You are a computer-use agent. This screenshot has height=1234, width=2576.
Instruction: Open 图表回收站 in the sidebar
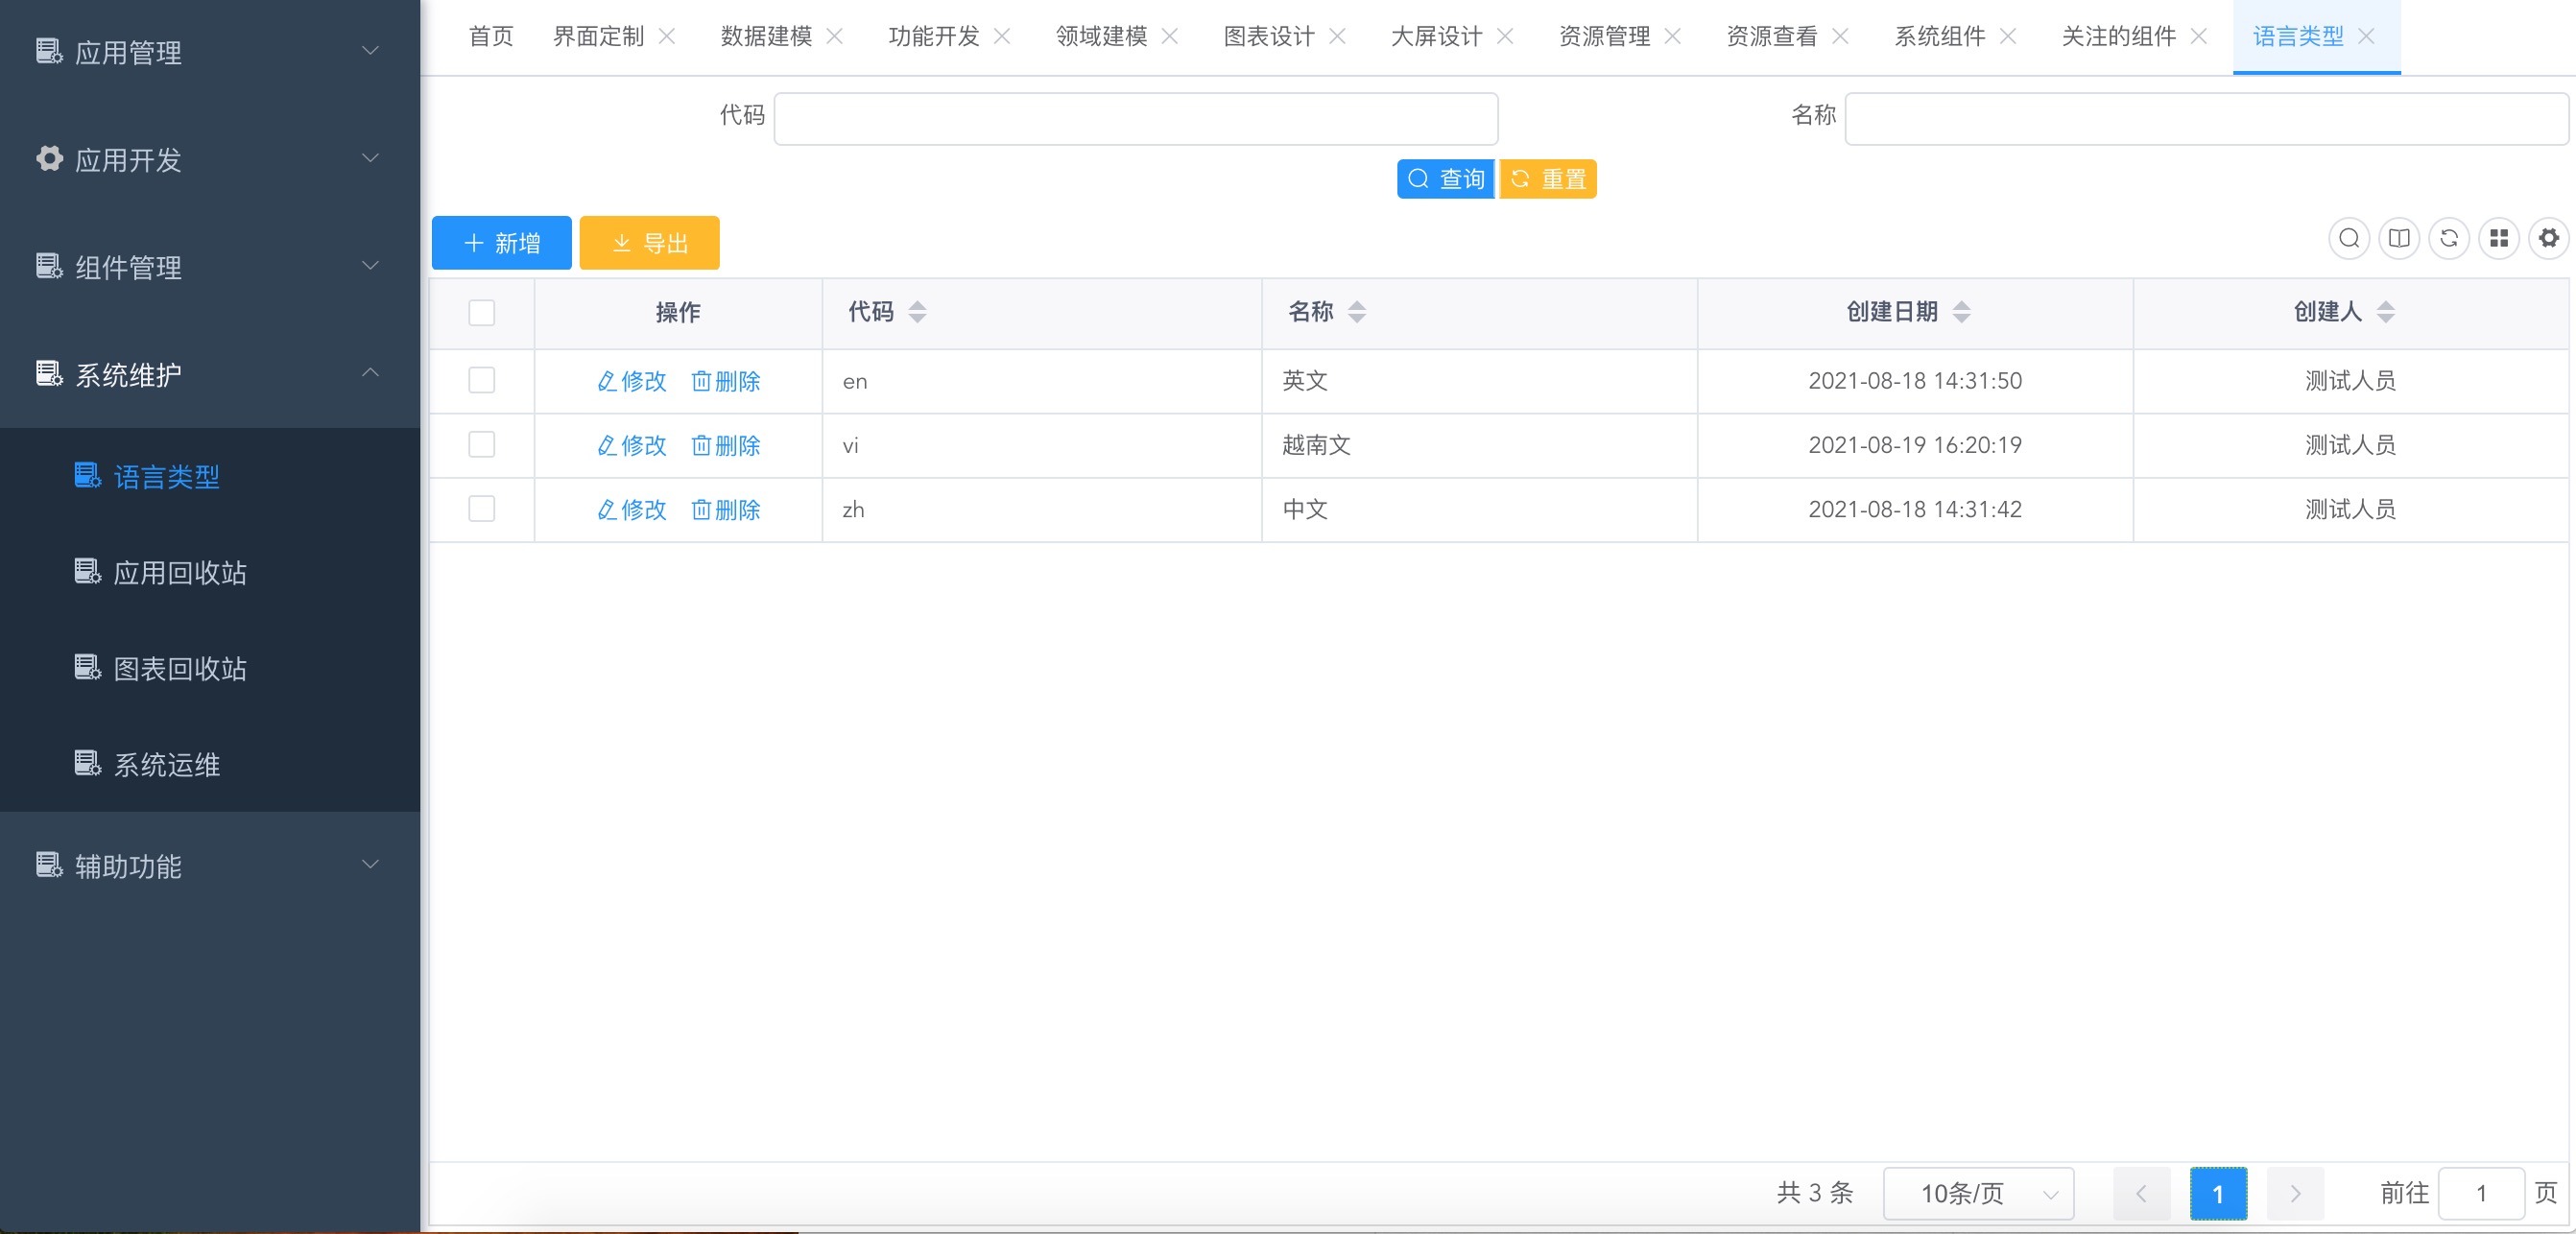coord(210,668)
